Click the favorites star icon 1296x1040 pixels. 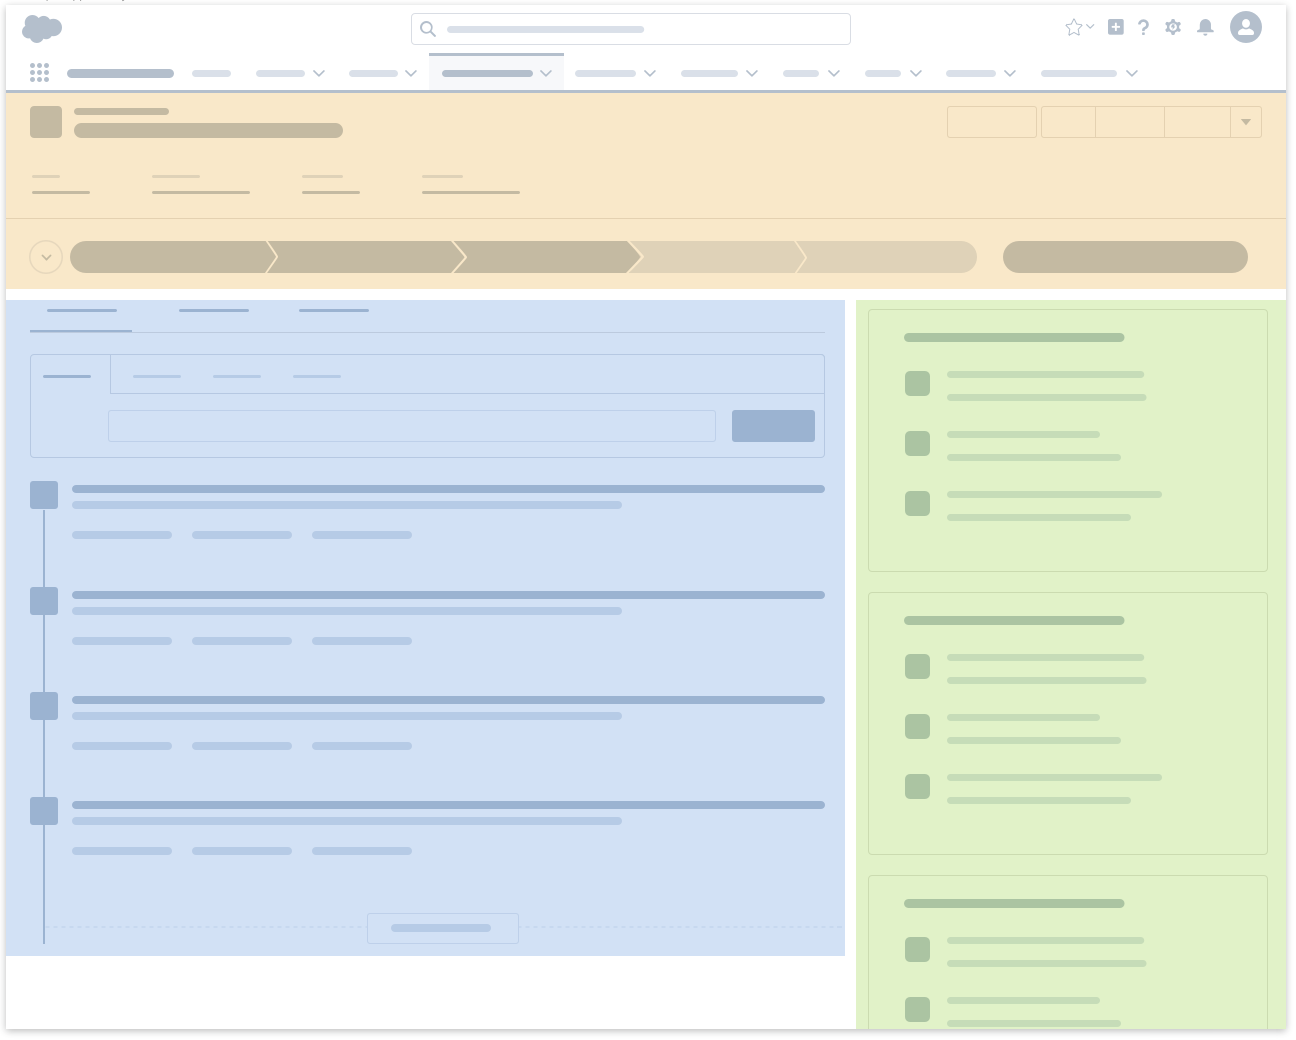pyautogui.click(x=1073, y=28)
